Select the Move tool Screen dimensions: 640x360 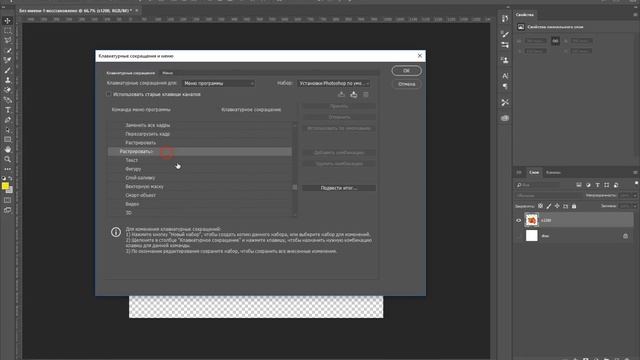[x=7, y=21]
